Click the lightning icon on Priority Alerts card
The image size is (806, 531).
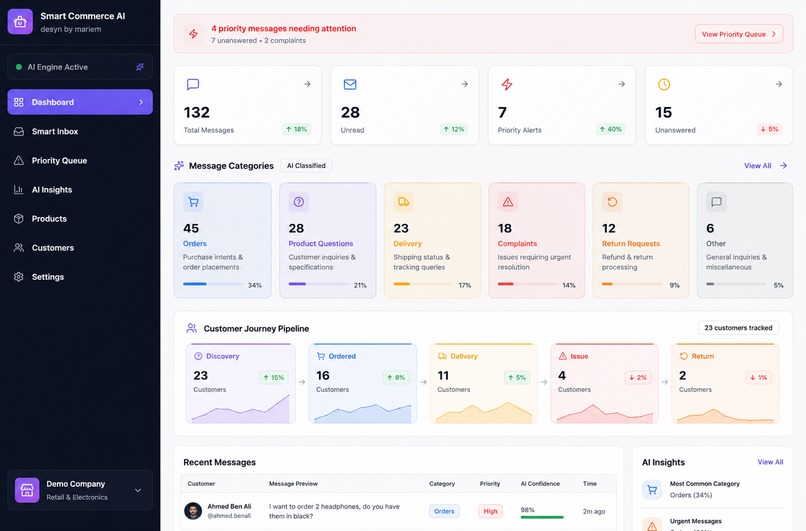tap(507, 84)
